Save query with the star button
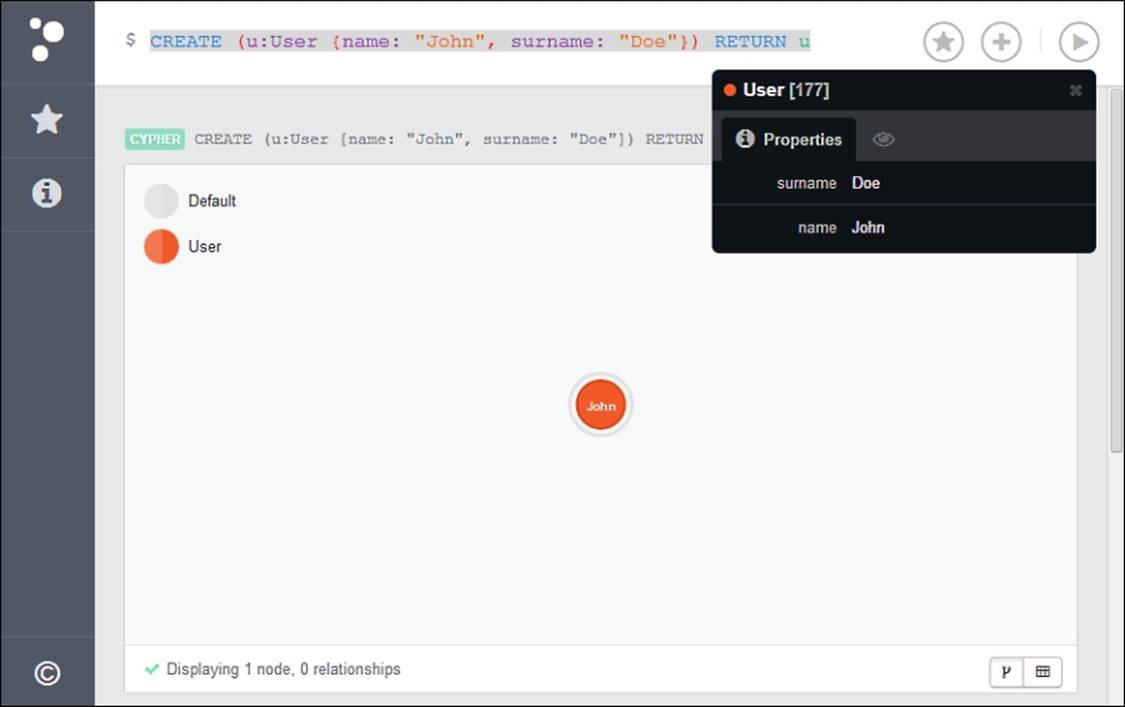 [943, 42]
